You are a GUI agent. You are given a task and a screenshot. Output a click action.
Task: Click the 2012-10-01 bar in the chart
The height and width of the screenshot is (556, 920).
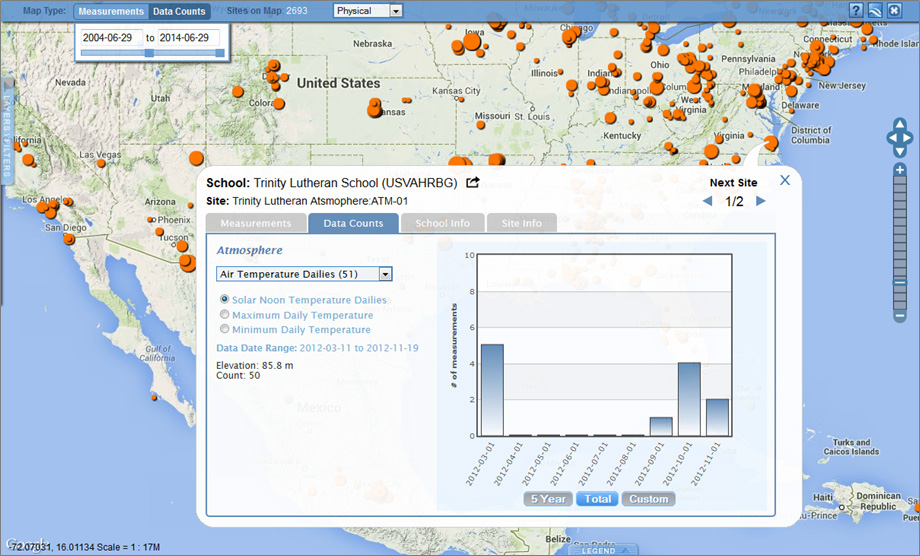pyautogui.click(x=689, y=399)
